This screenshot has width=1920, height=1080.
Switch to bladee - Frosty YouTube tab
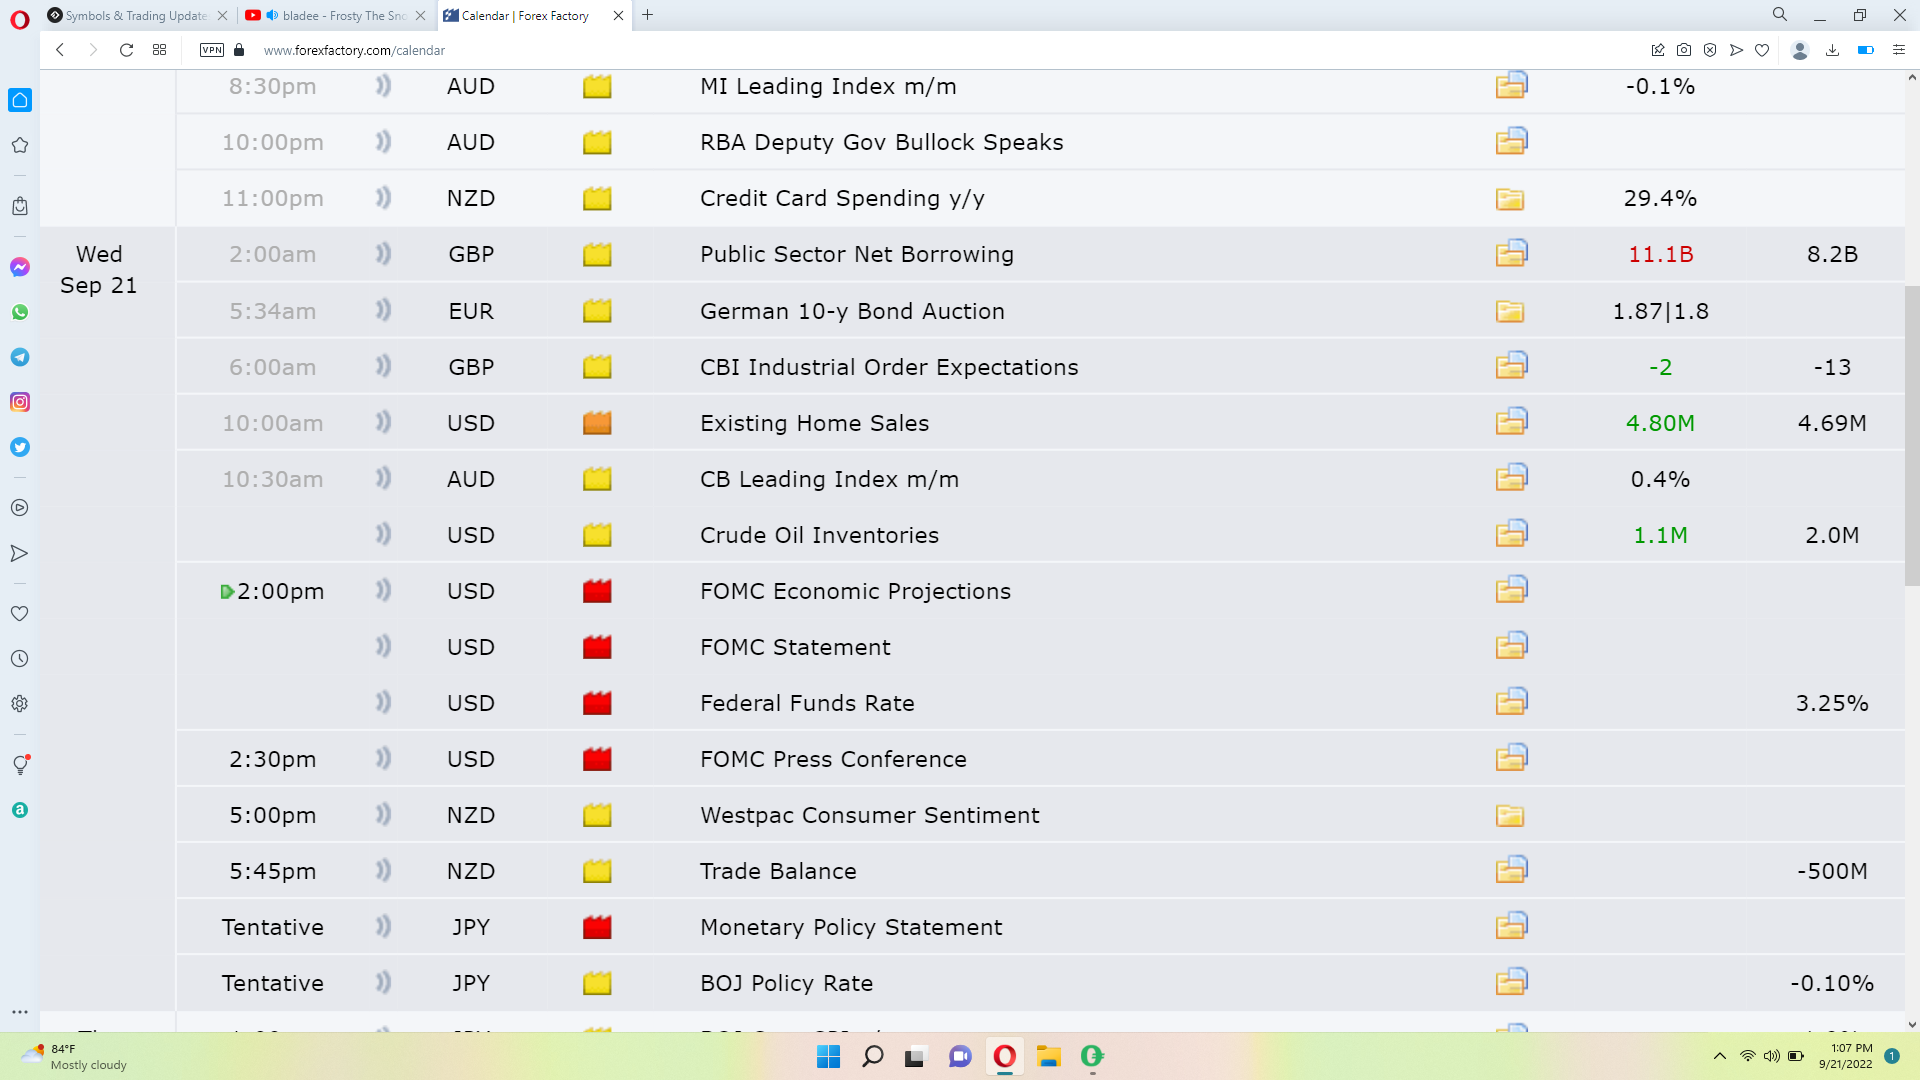(340, 15)
